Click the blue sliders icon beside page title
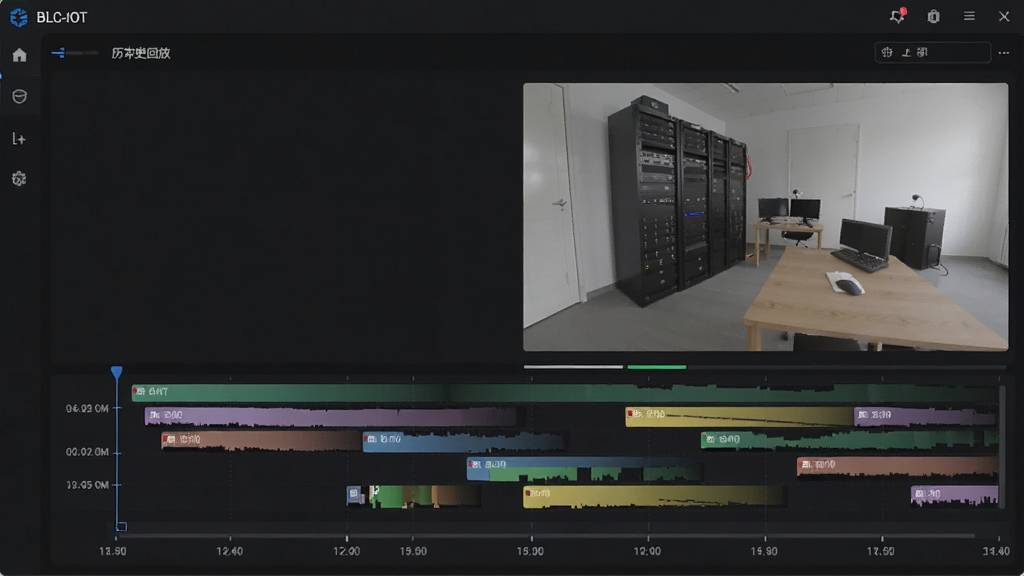This screenshot has height=576, width=1024. coord(59,53)
